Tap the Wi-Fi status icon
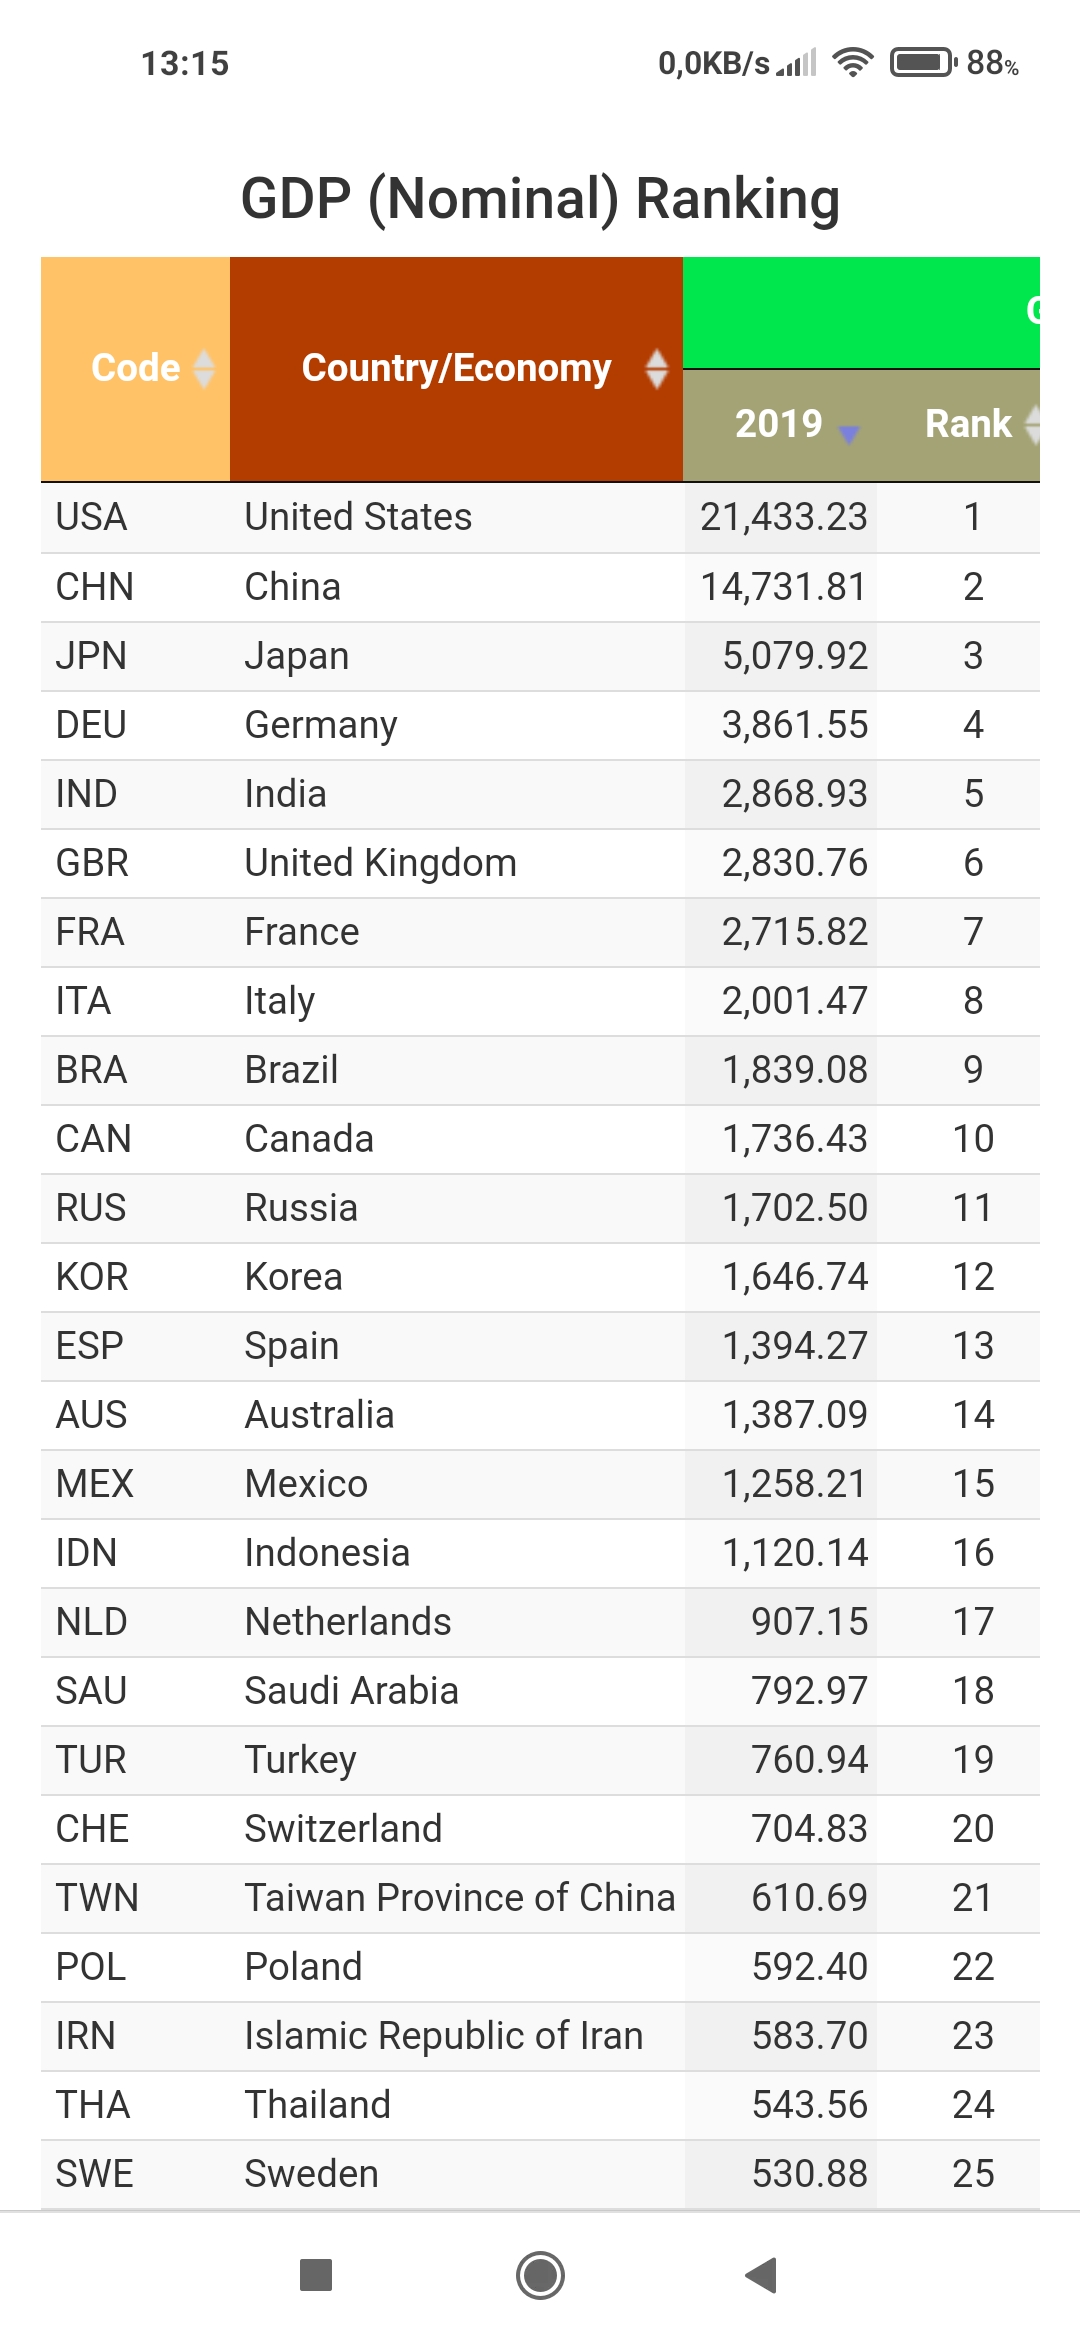1080x2340 pixels. [852, 63]
